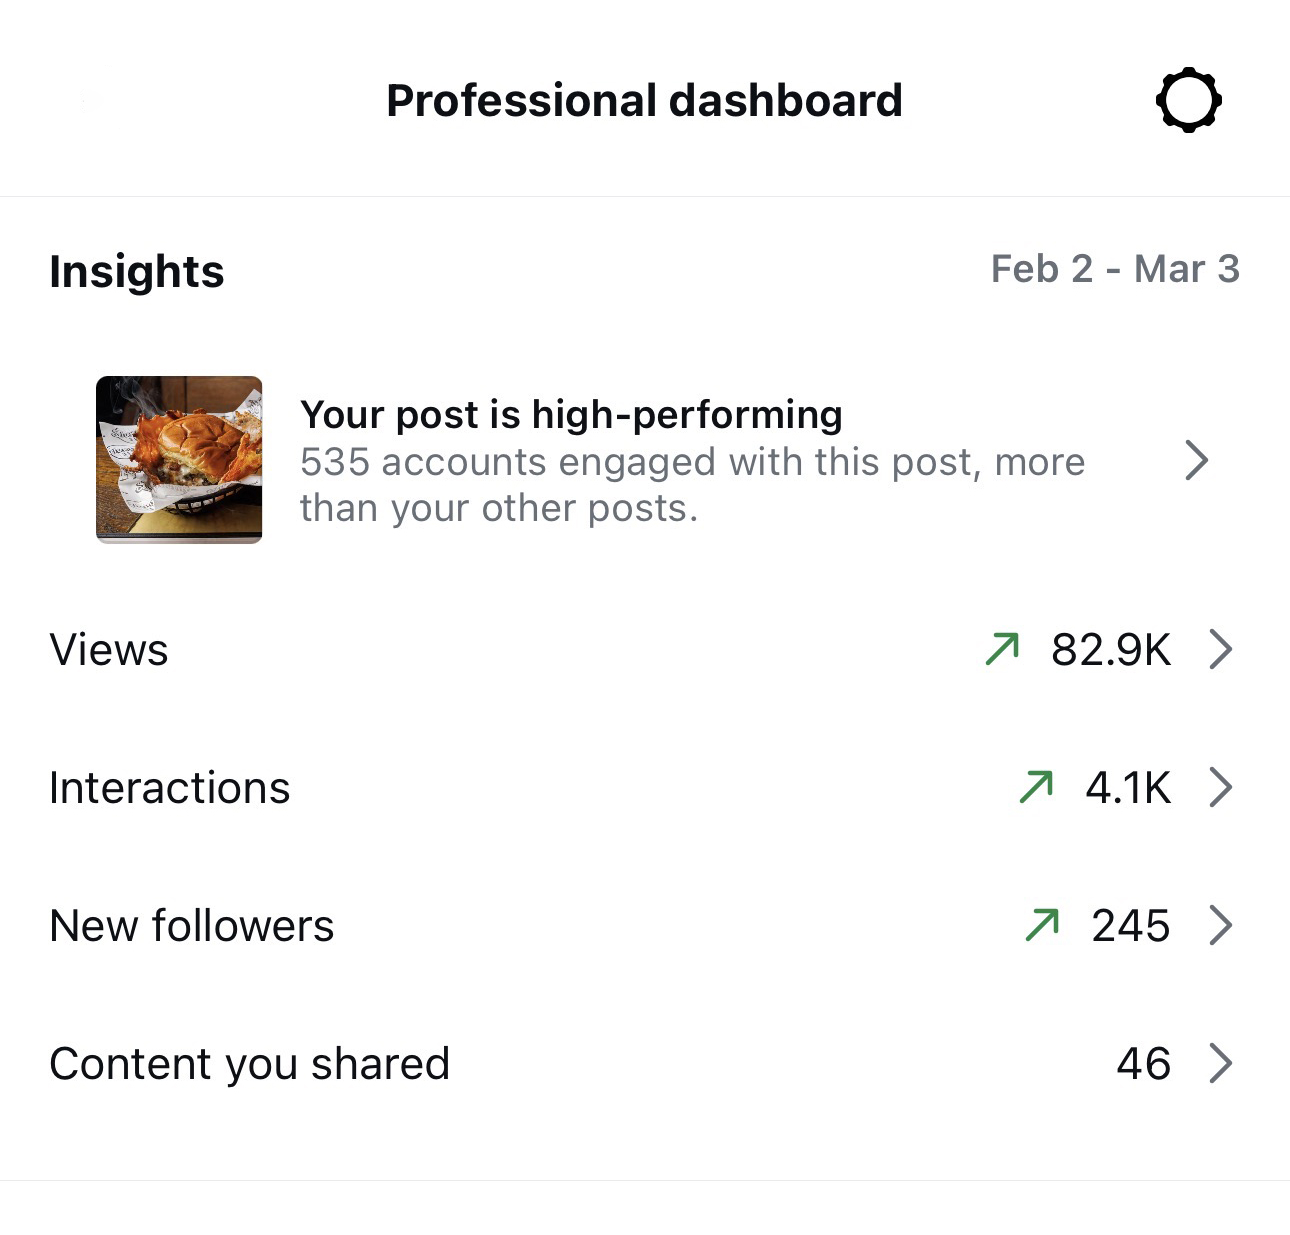Click the upward arrow near the 4.1K metric

click(1037, 787)
